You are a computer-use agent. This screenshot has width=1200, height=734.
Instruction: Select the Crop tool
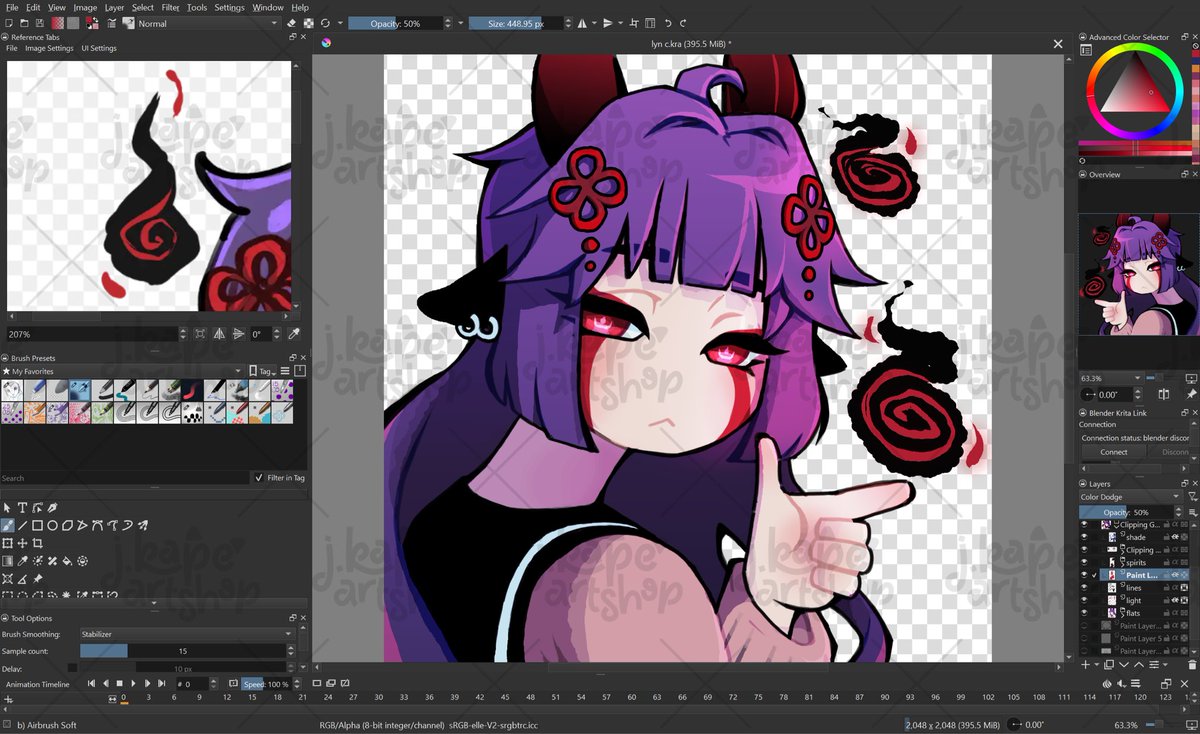click(x=37, y=543)
